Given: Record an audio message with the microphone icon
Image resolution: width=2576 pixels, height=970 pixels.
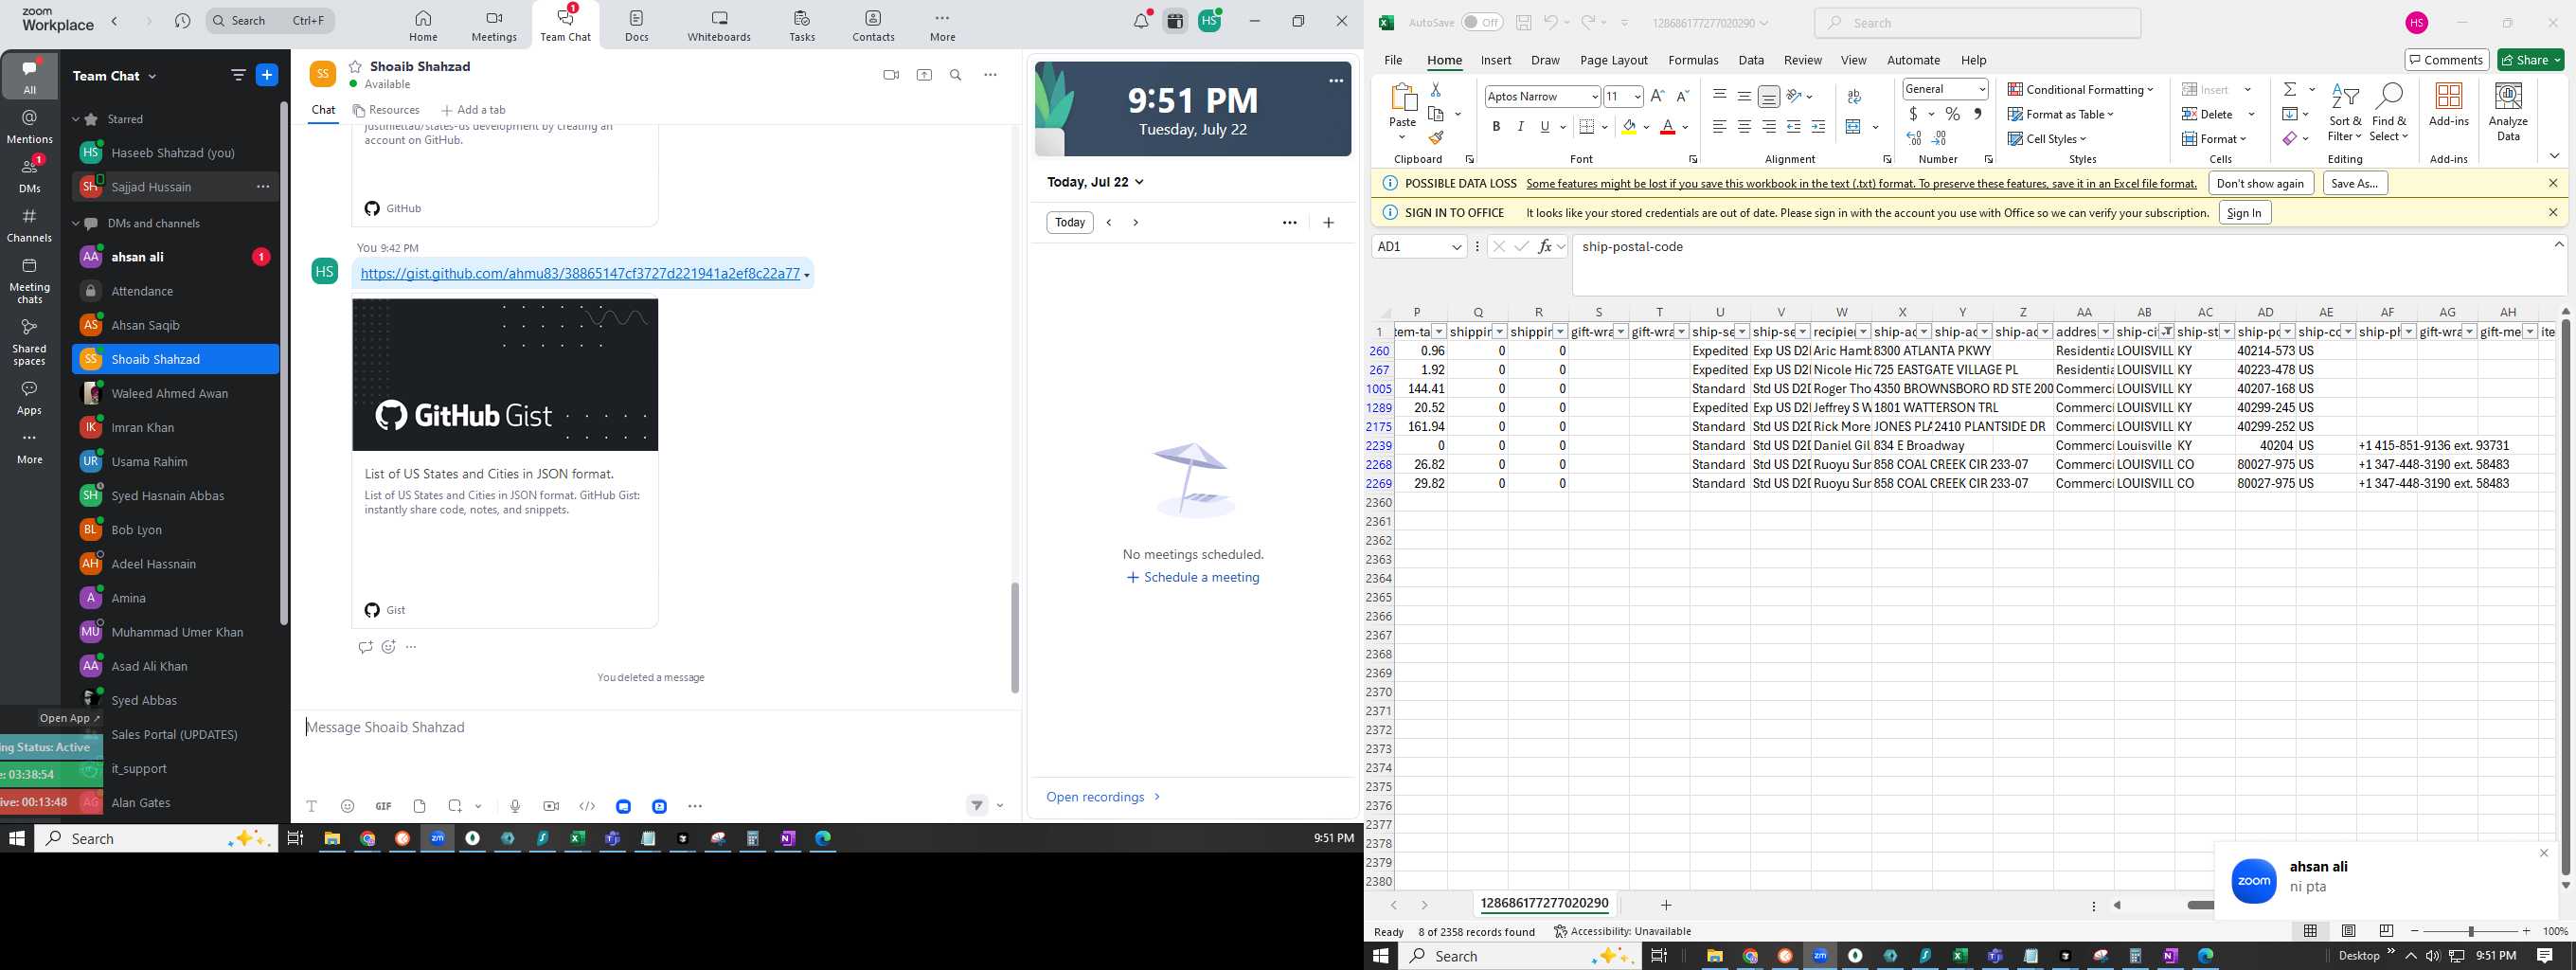Looking at the screenshot, I should click(515, 806).
